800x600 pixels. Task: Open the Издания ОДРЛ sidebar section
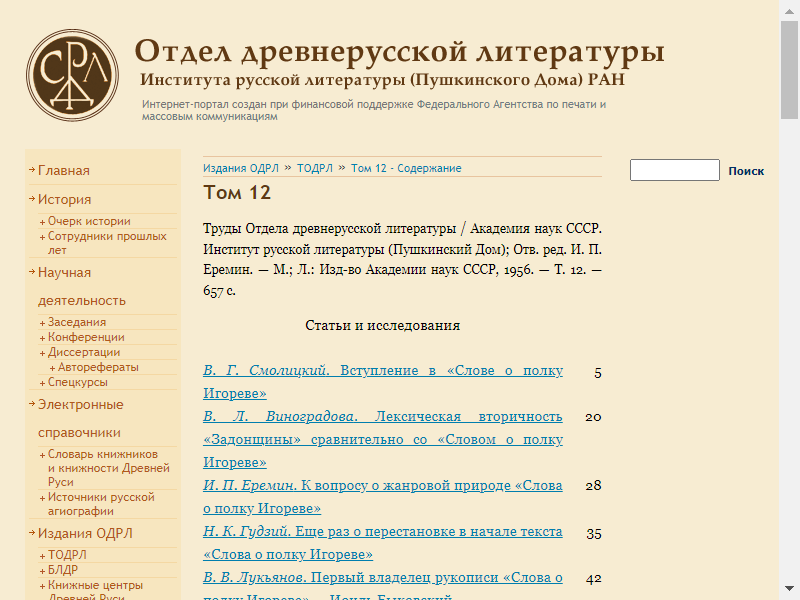tap(85, 533)
